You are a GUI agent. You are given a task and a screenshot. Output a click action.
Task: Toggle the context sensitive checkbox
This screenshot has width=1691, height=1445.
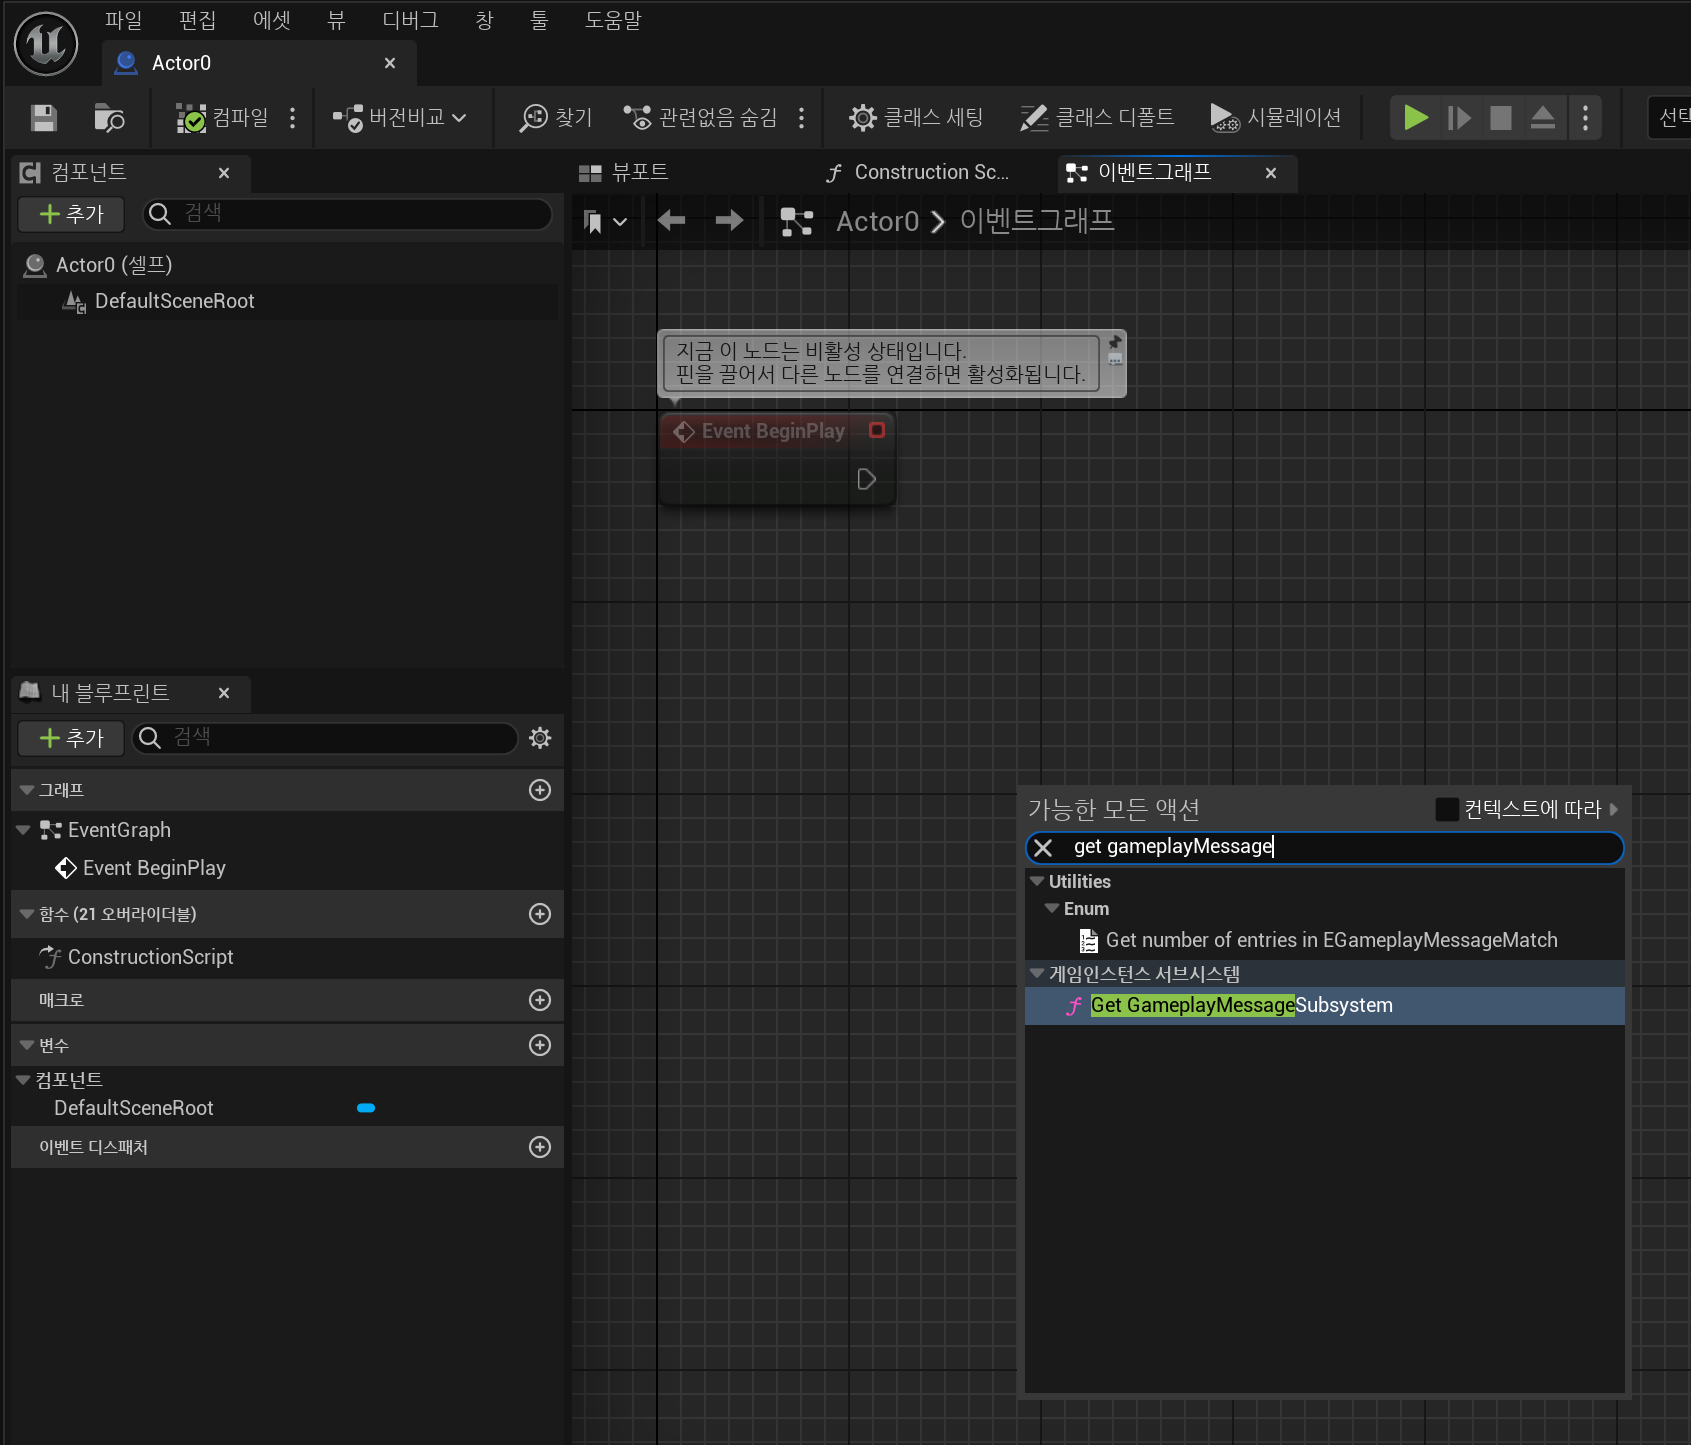click(x=1446, y=809)
